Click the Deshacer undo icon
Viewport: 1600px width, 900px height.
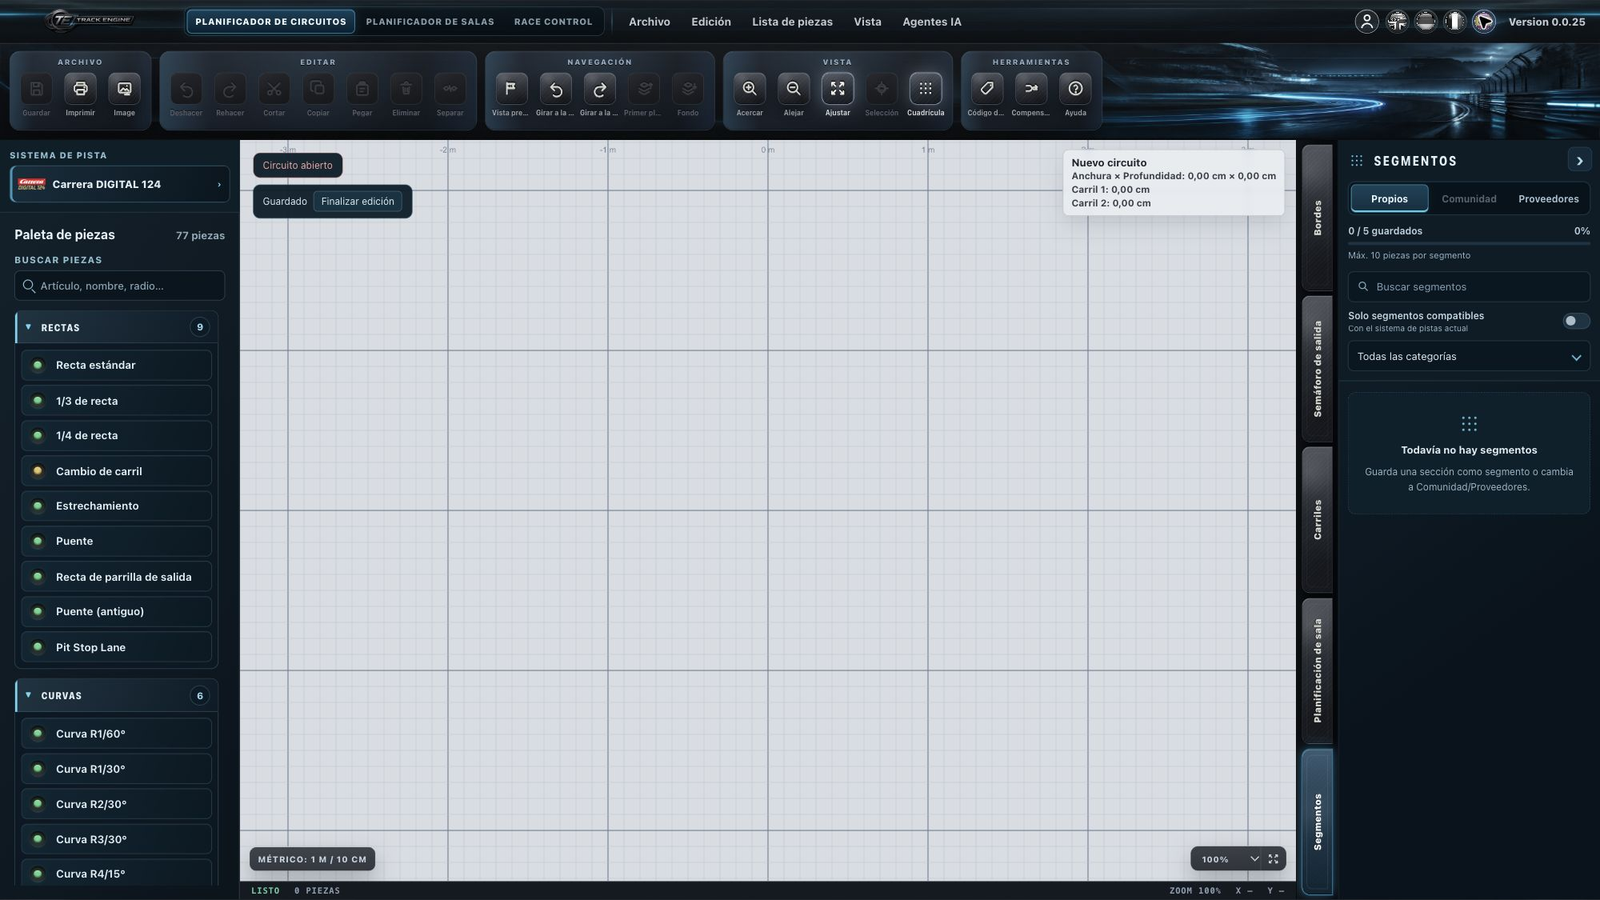coord(186,89)
